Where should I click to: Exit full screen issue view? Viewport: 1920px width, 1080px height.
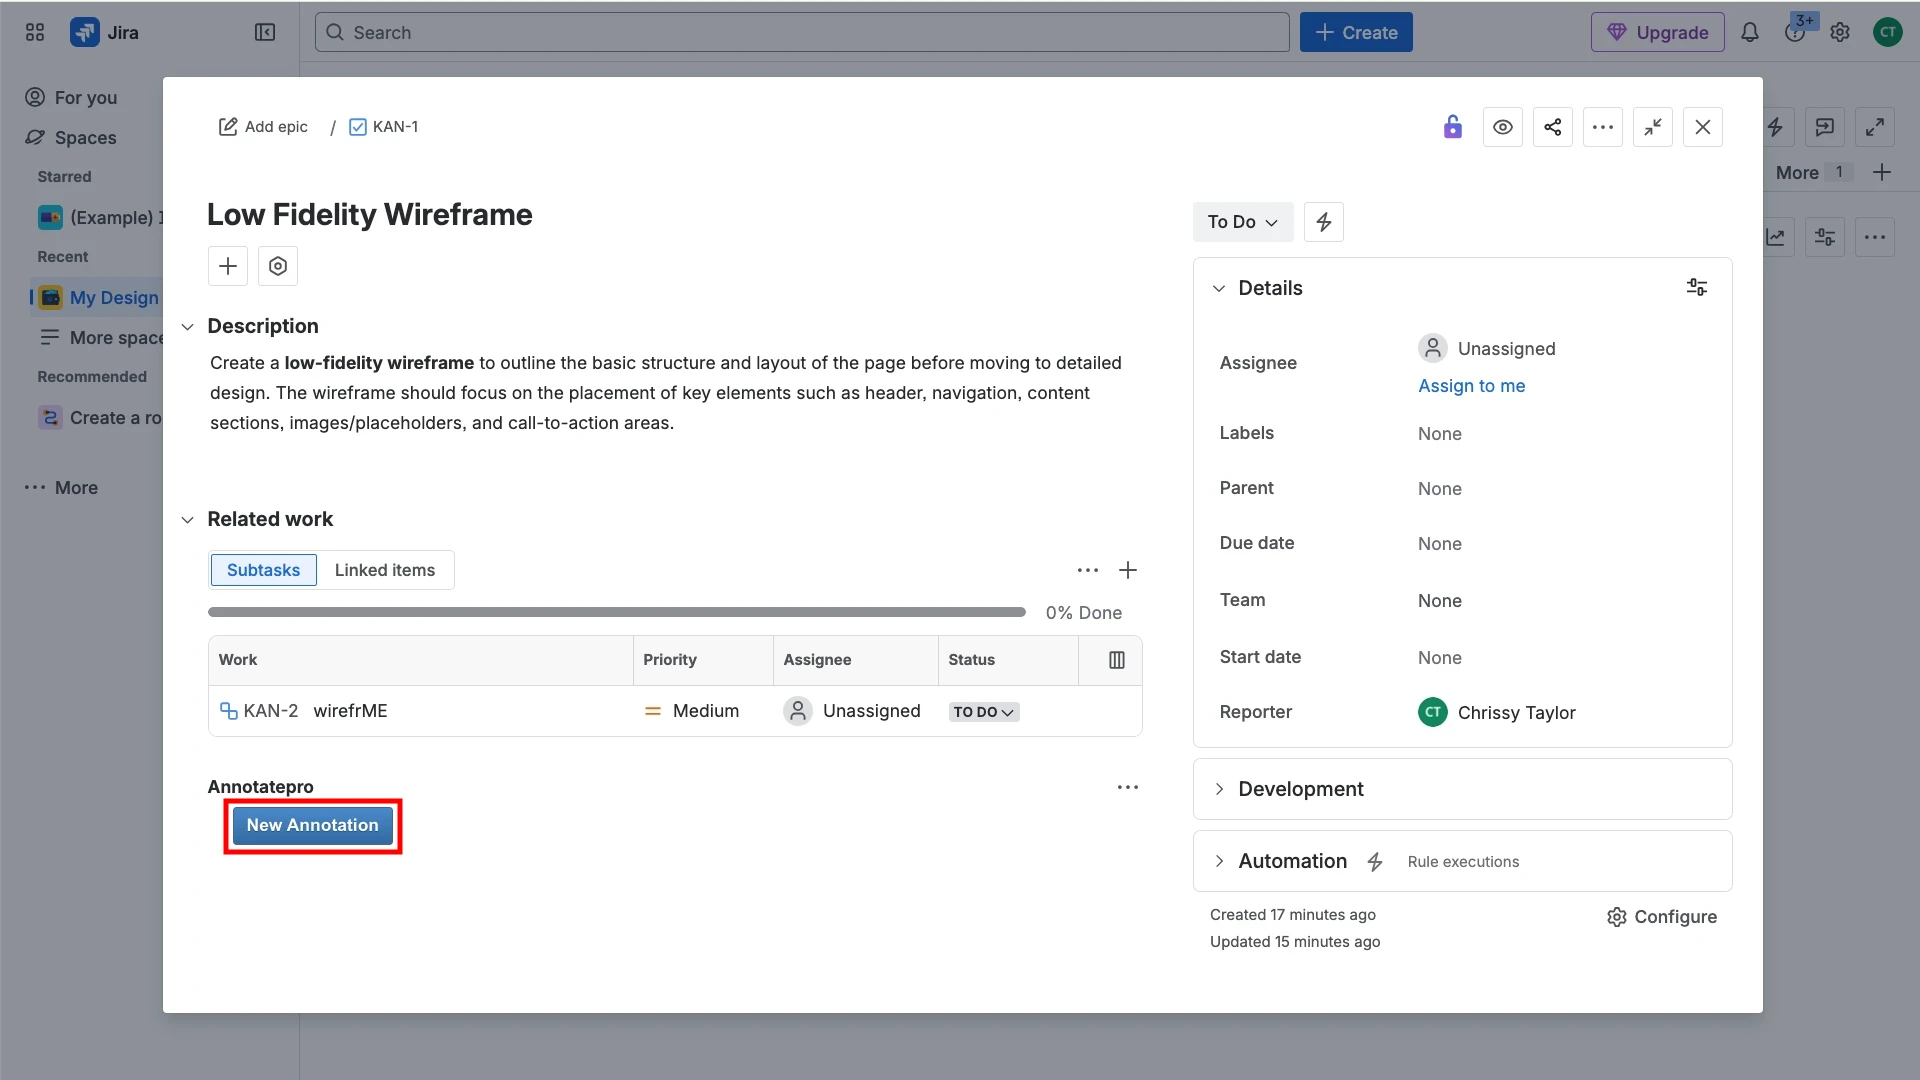click(1653, 127)
